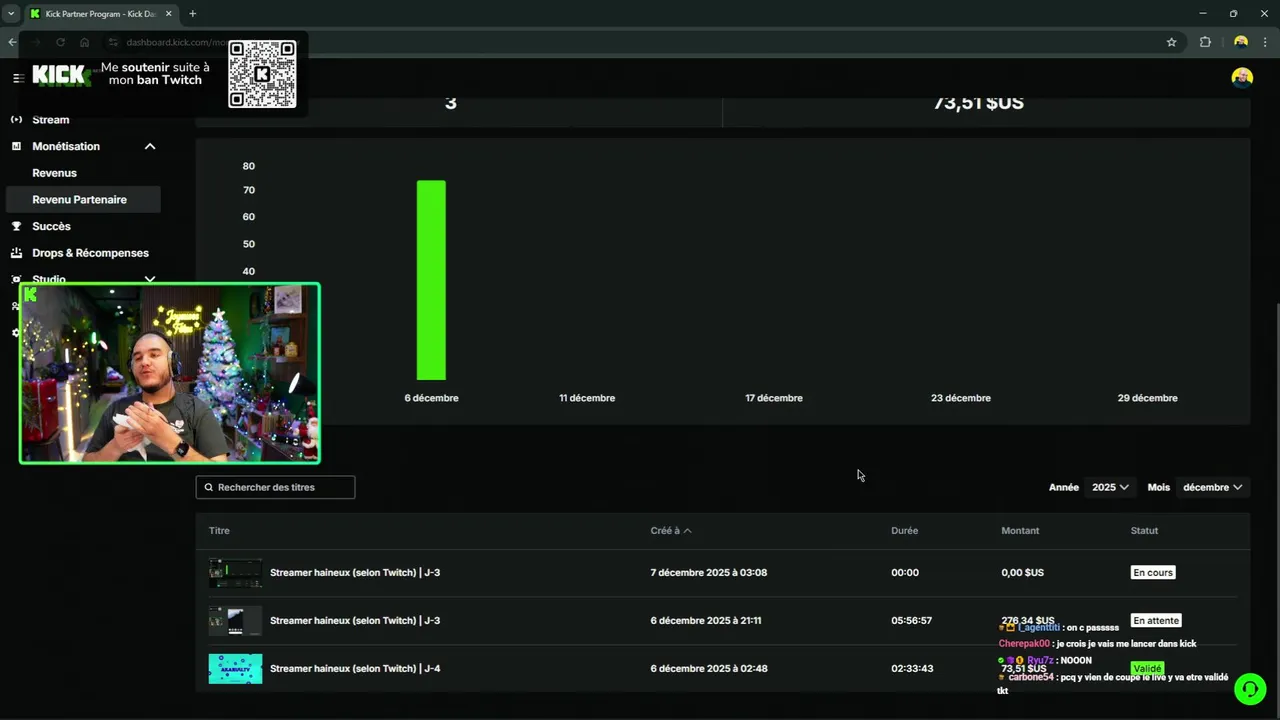The image size is (1280, 720).
Task: Click the green 6 décembre chart bar
Action: (431, 280)
